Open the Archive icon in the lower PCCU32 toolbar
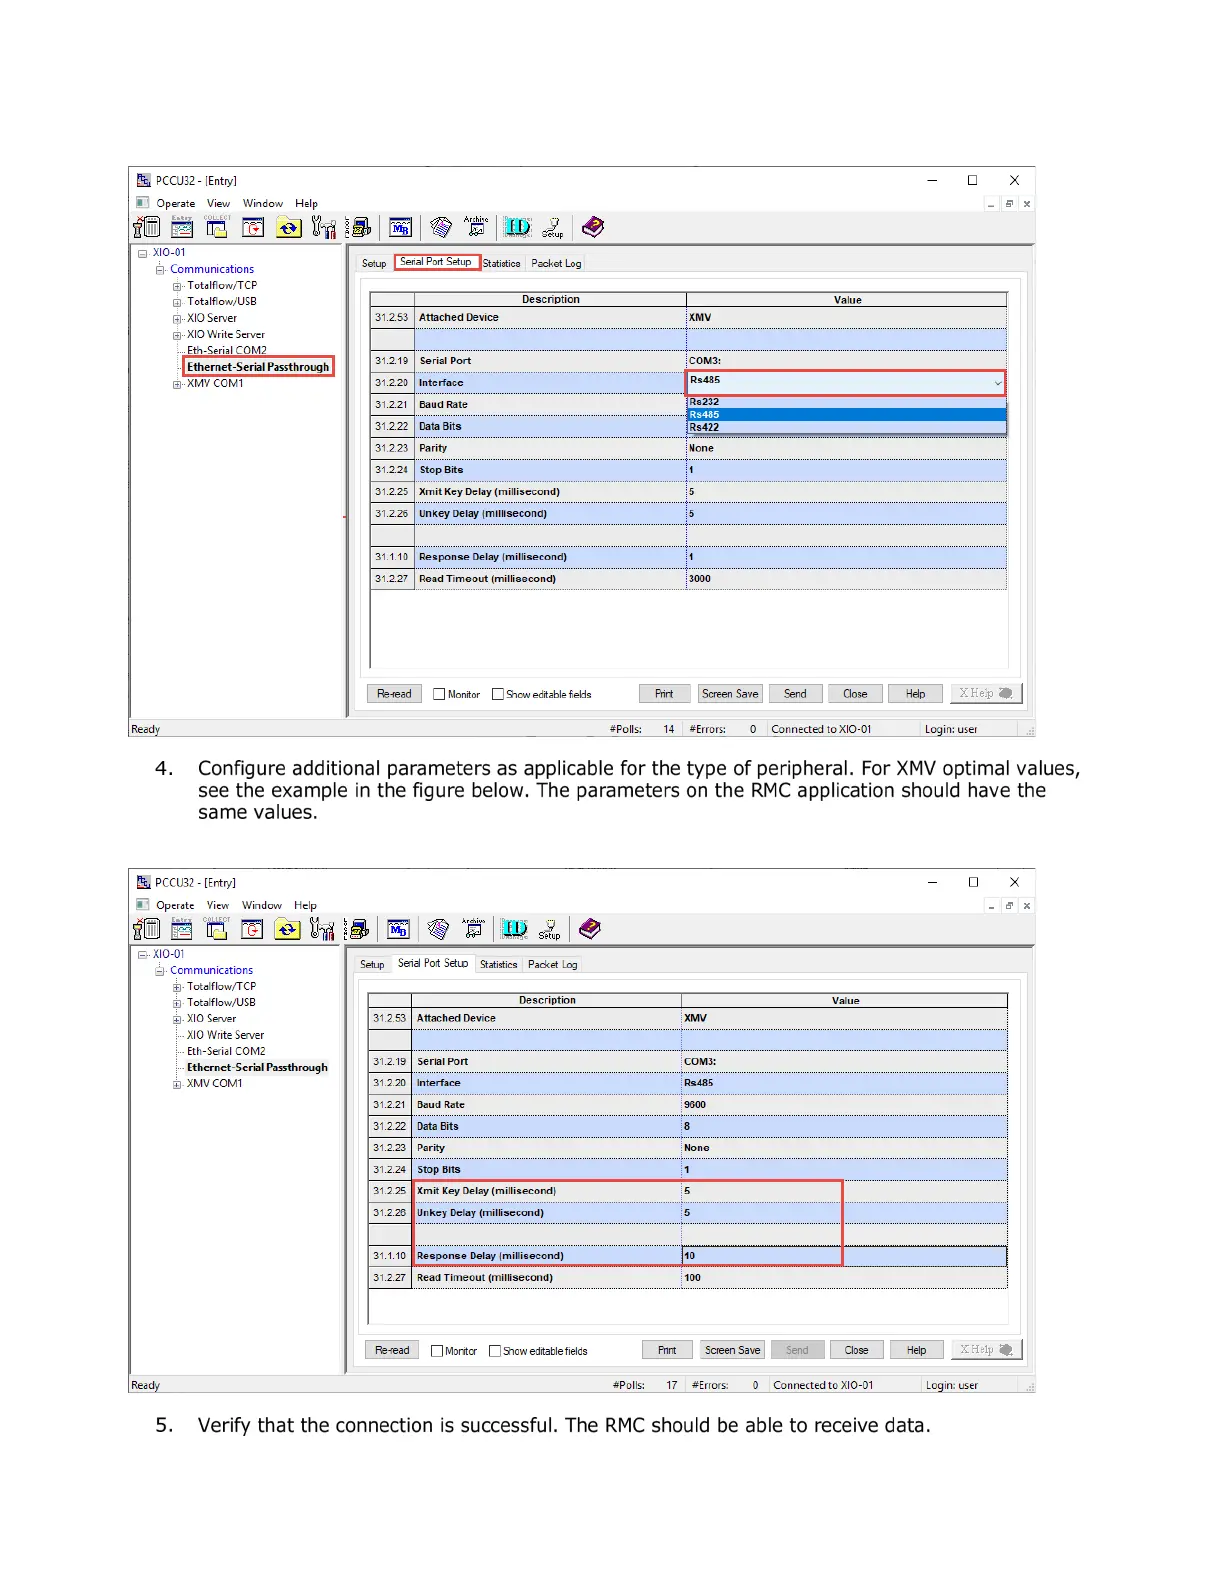This screenshot has height=1584, width=1224. pyautogui.click(x=474, y=929)
